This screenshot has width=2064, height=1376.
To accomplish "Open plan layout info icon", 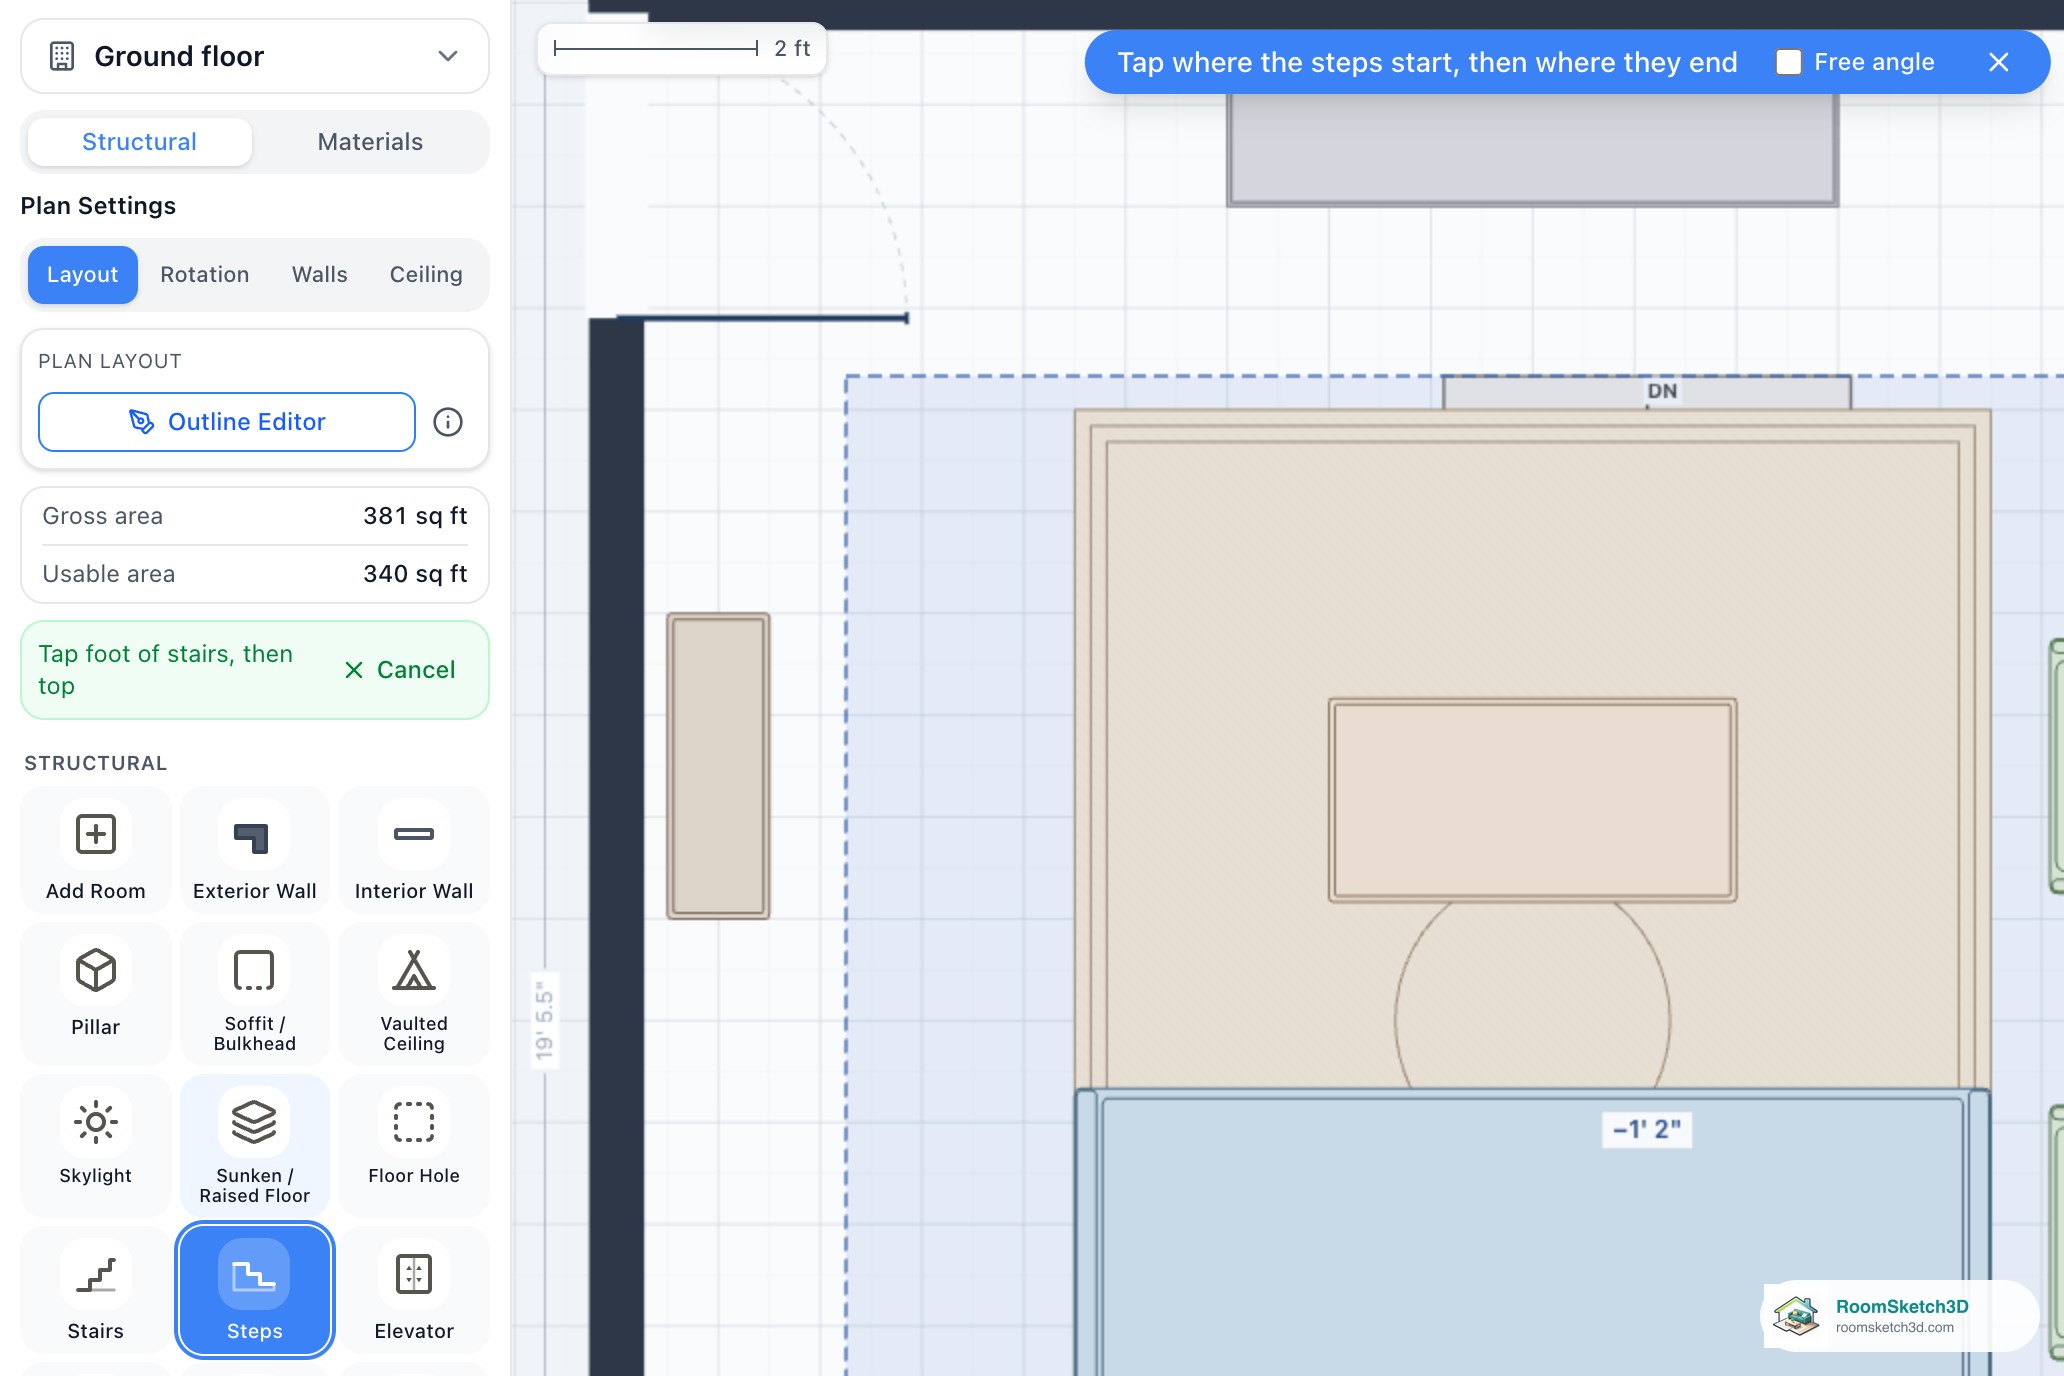I will (x=447, y=422).
